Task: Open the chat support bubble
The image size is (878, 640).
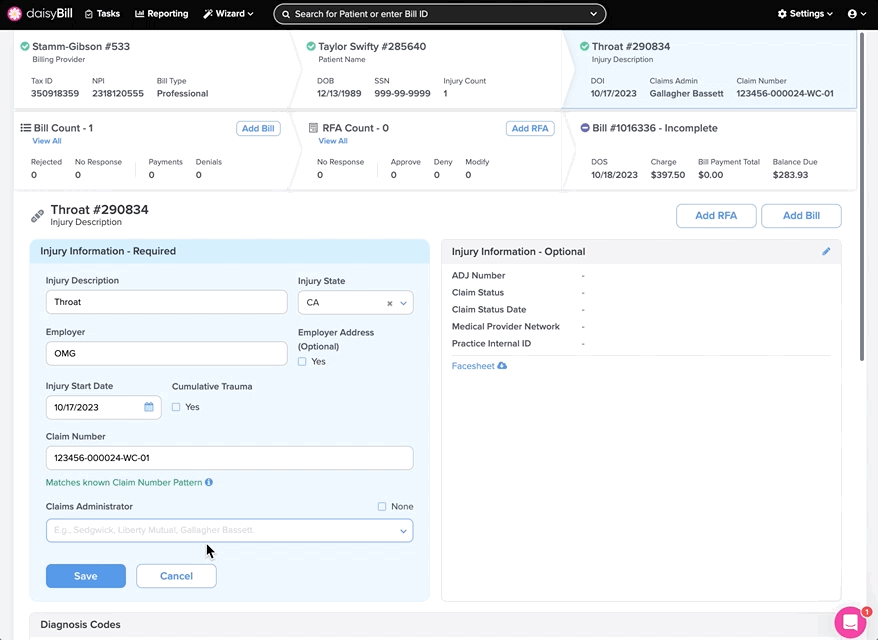Action: (850, 621)
